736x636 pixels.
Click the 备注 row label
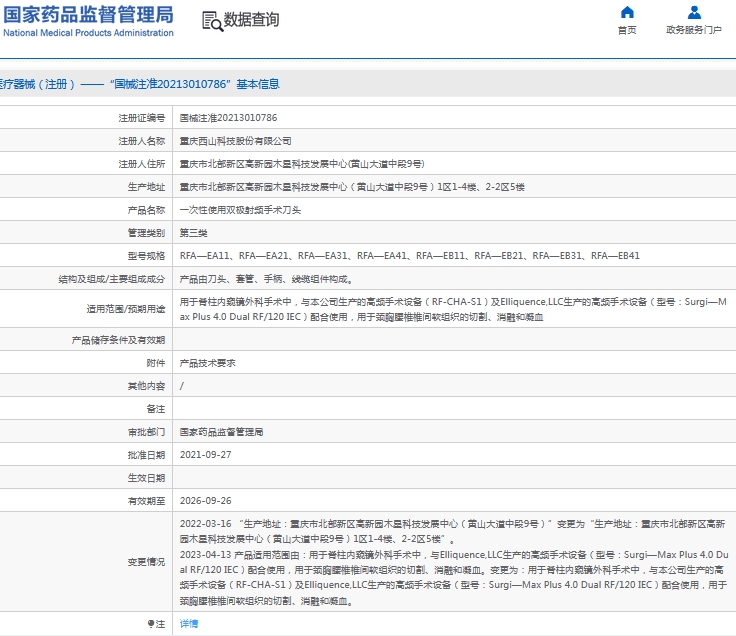(156, 409)
